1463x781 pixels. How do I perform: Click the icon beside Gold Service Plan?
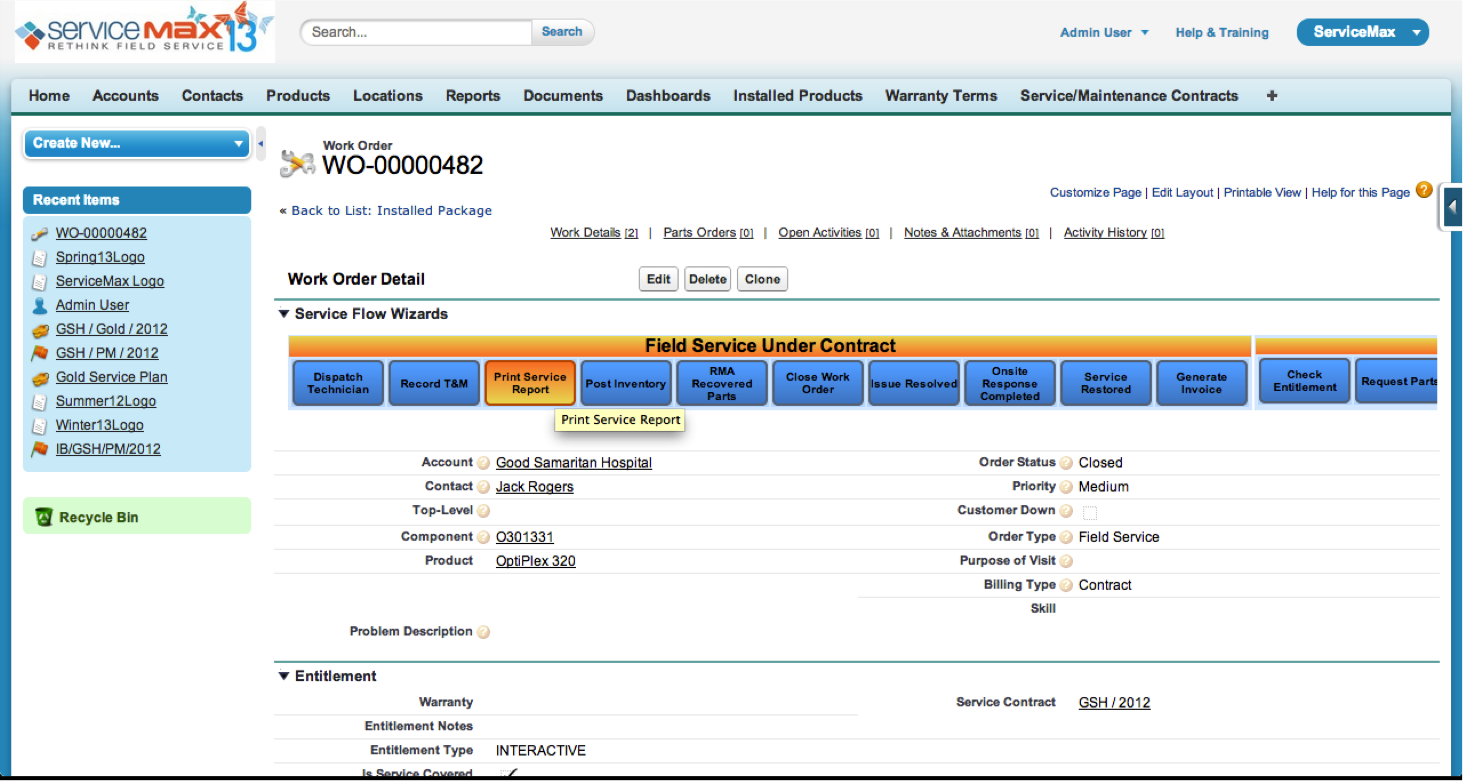pos(39,377)
